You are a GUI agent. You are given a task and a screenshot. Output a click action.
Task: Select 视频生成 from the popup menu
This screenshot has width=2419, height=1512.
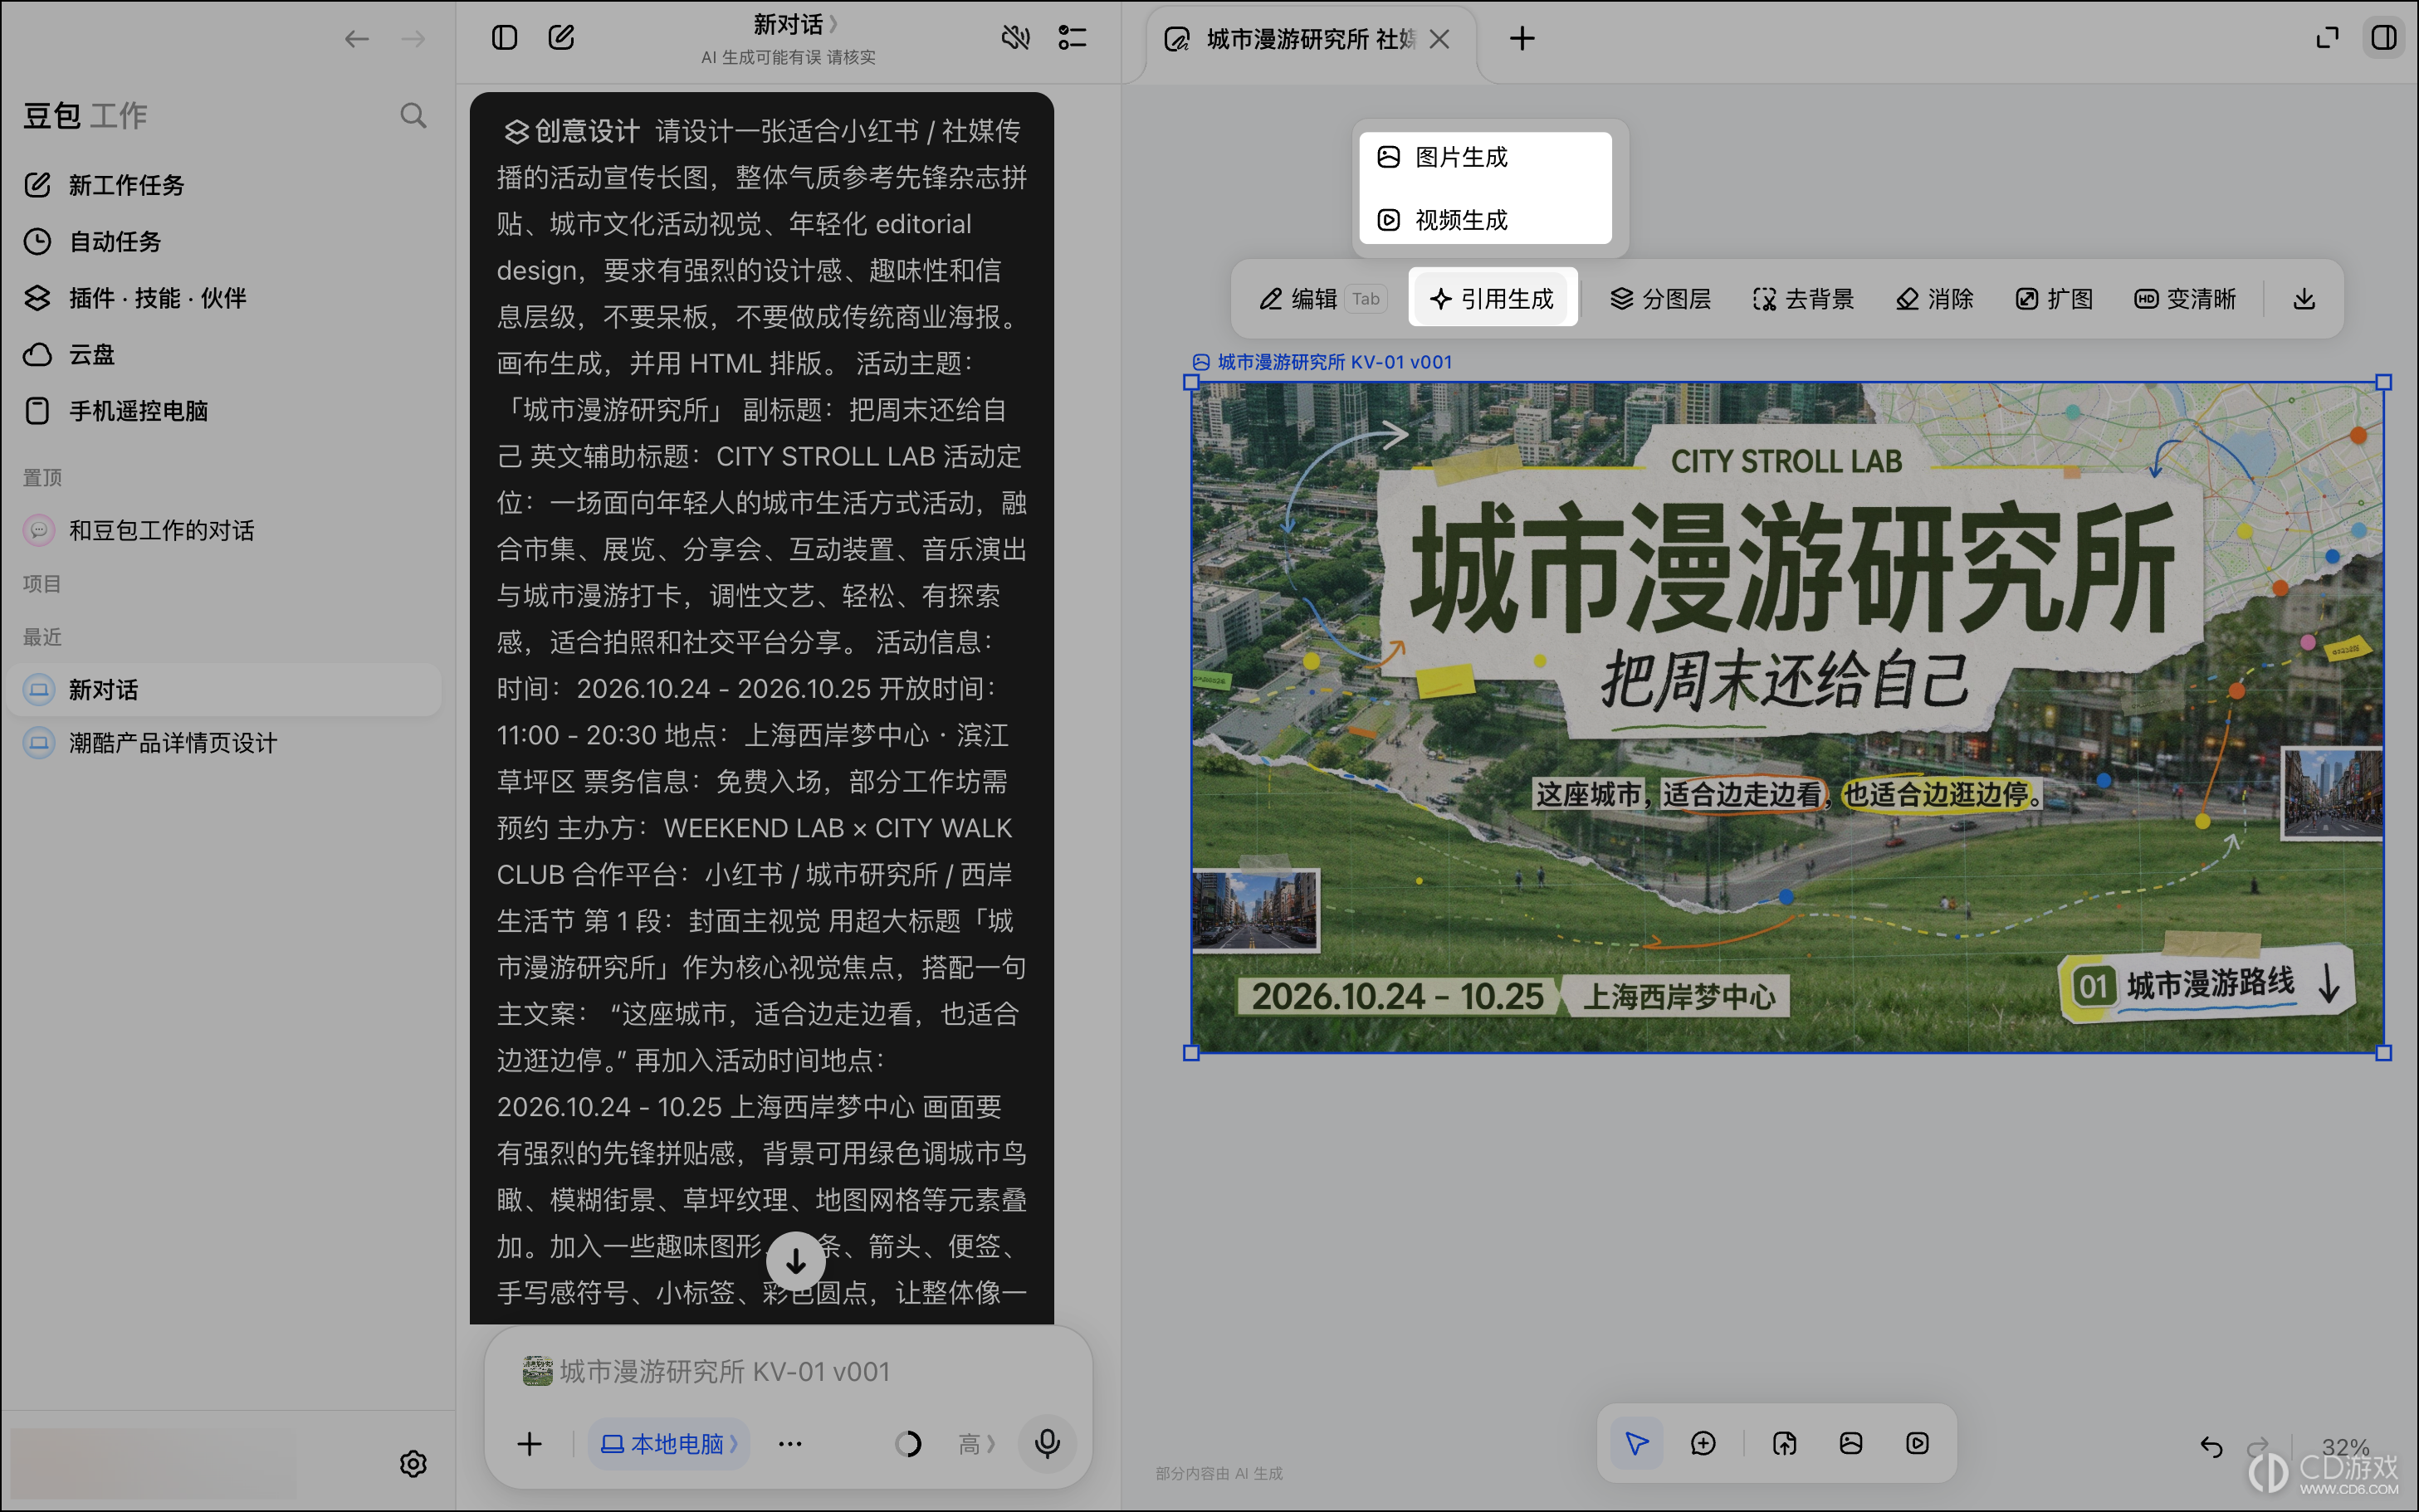(x=1485, y=219)
